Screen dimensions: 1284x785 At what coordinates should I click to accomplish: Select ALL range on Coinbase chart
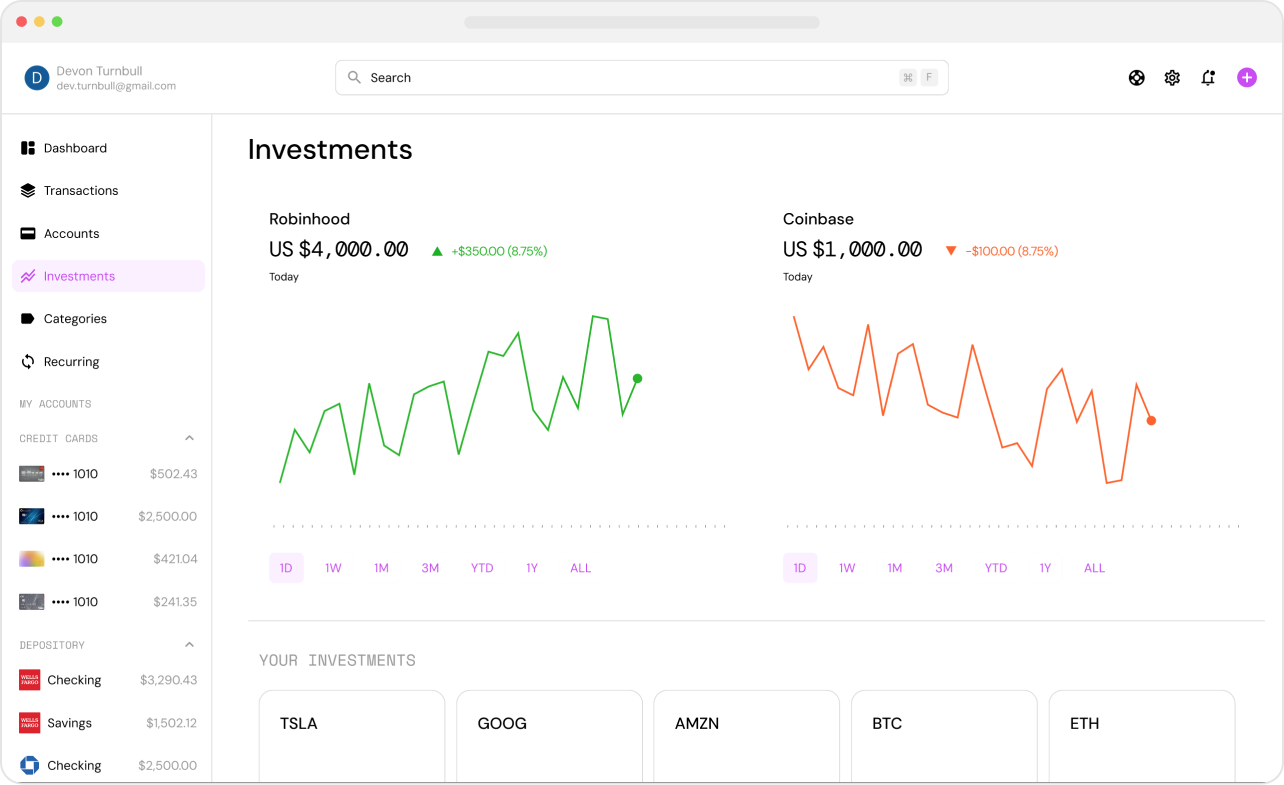pyautogui.click(x=1095, y=568)
